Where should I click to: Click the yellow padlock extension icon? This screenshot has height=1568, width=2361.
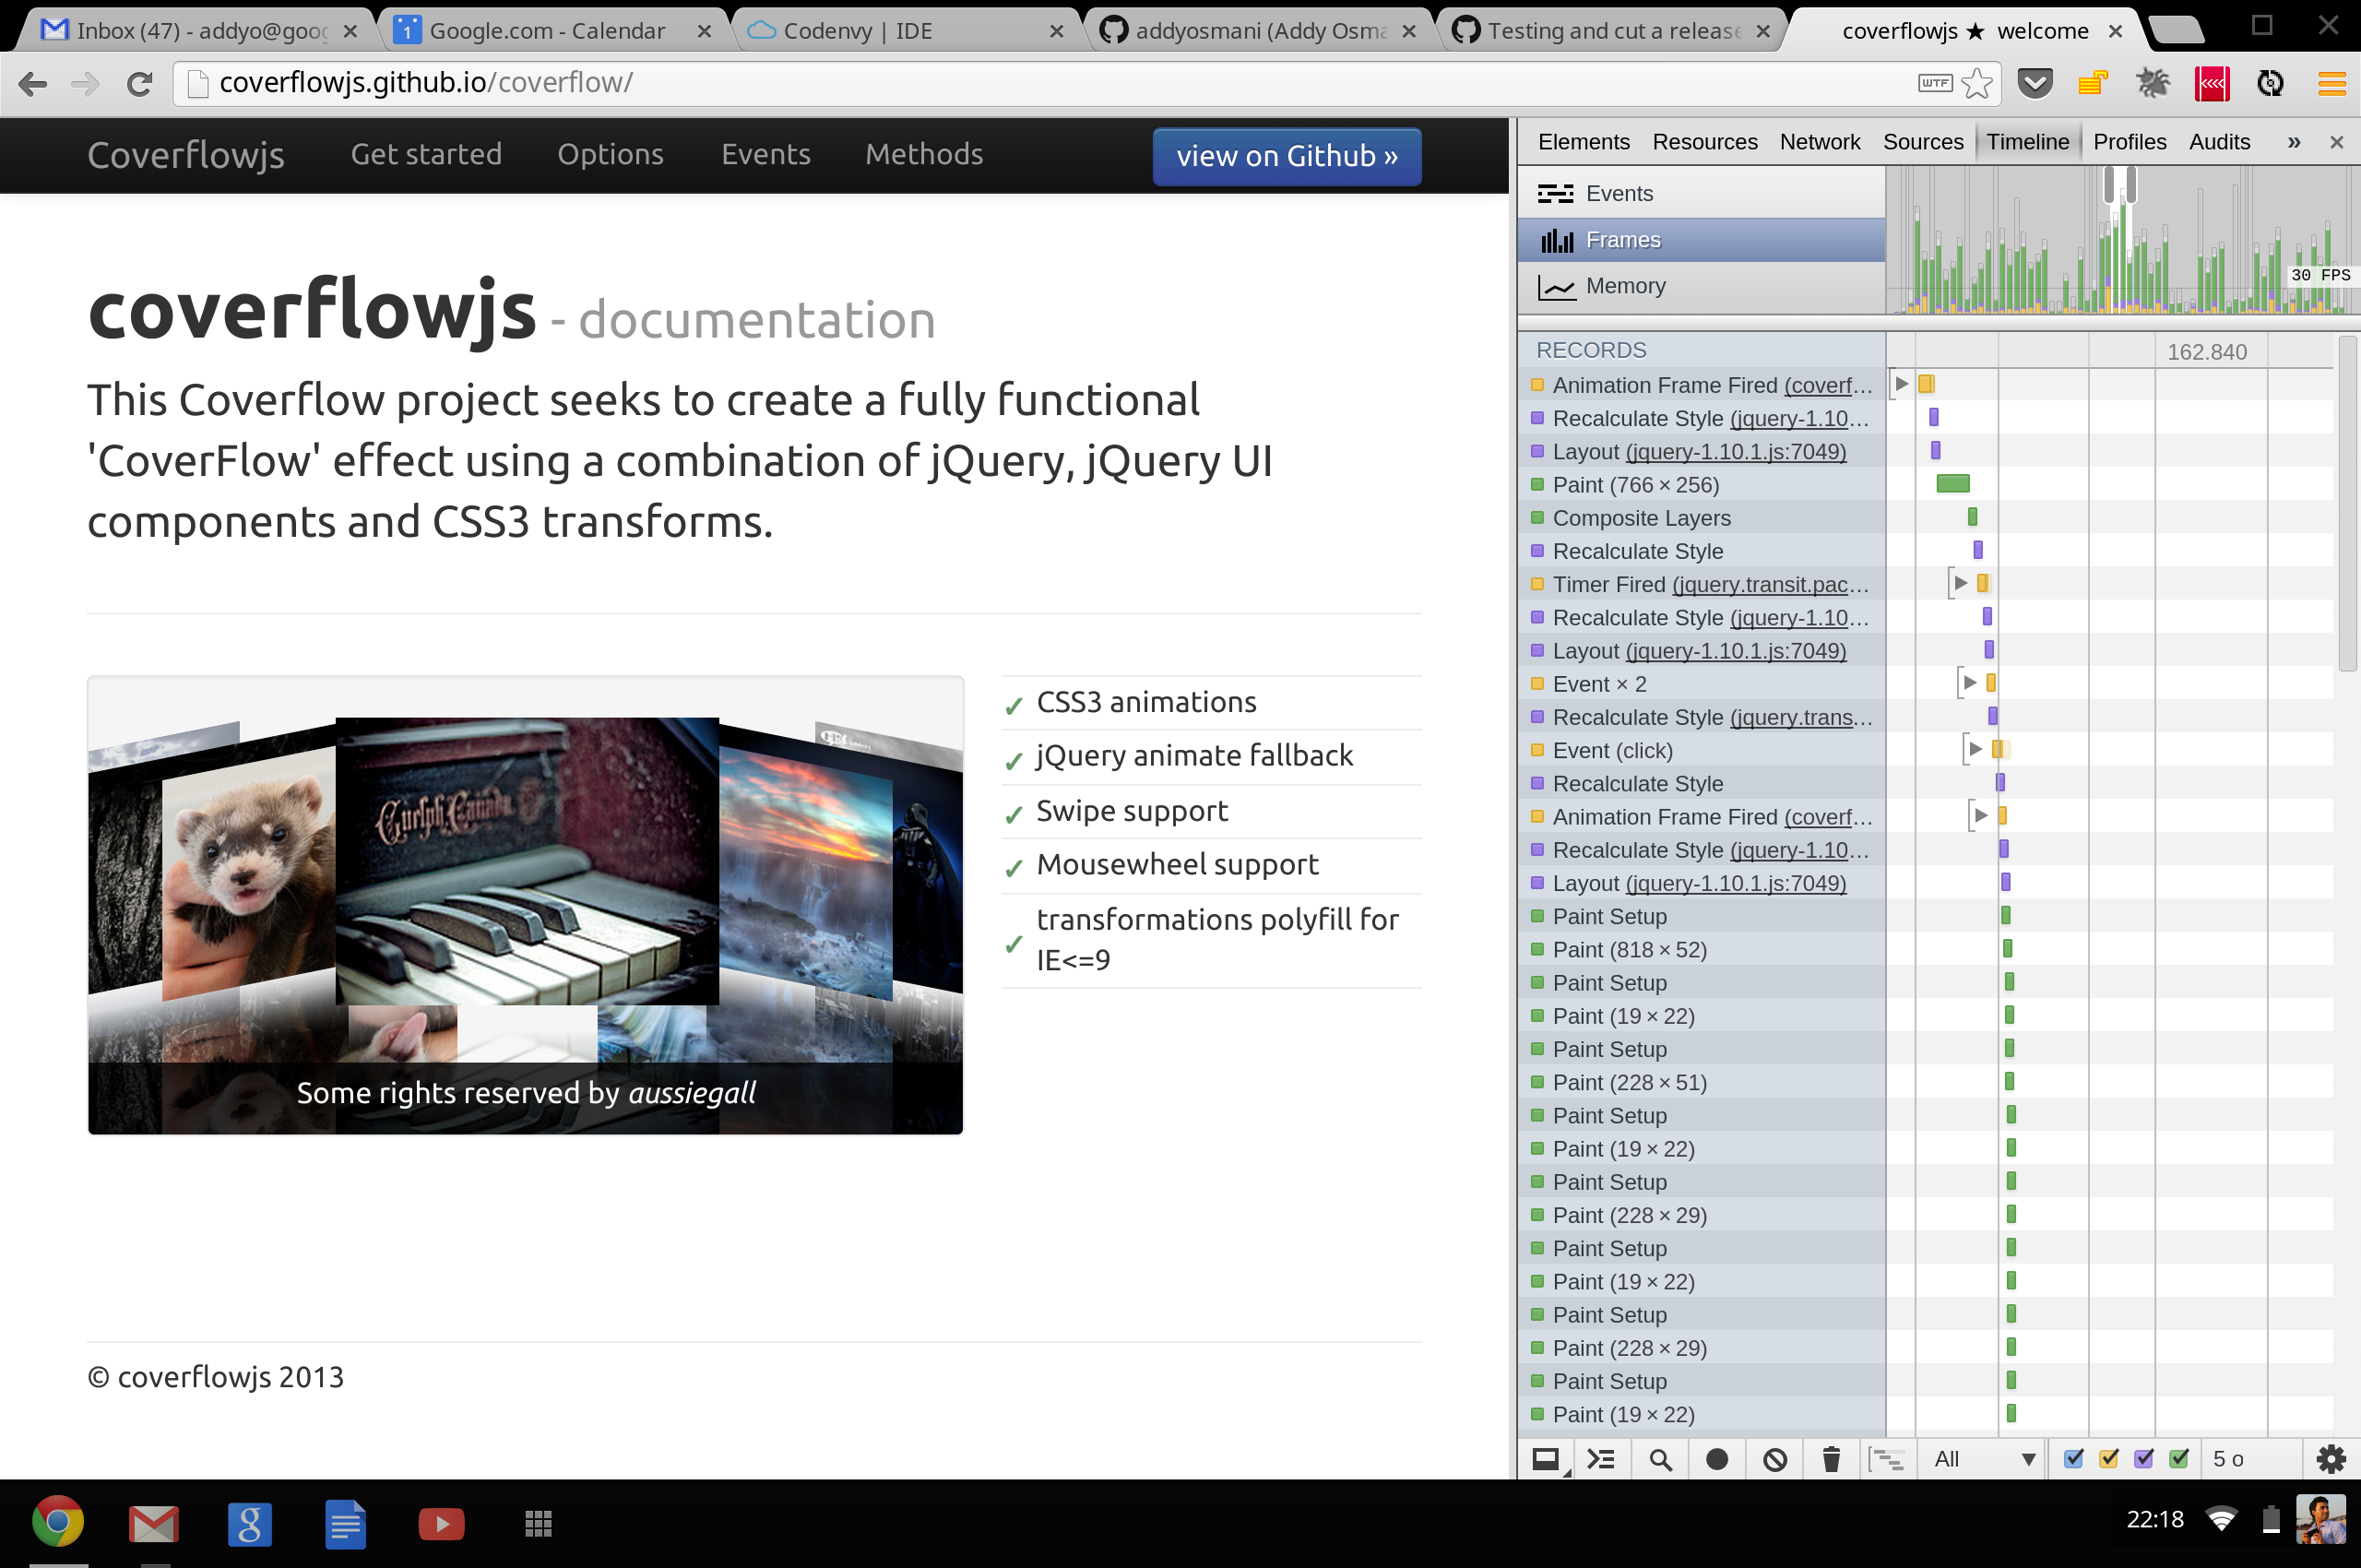point(2093,83)
